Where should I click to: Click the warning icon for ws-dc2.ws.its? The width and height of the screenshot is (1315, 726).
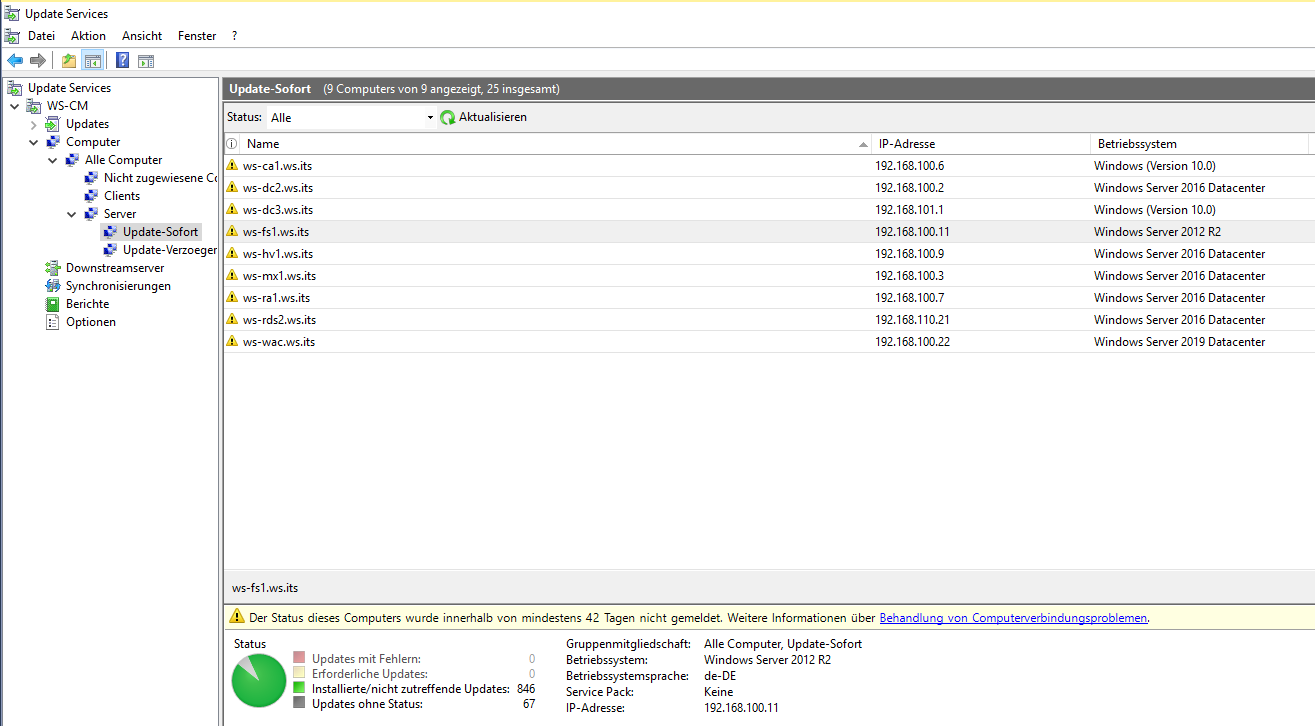pyautogui.click(x=233, y=188)
